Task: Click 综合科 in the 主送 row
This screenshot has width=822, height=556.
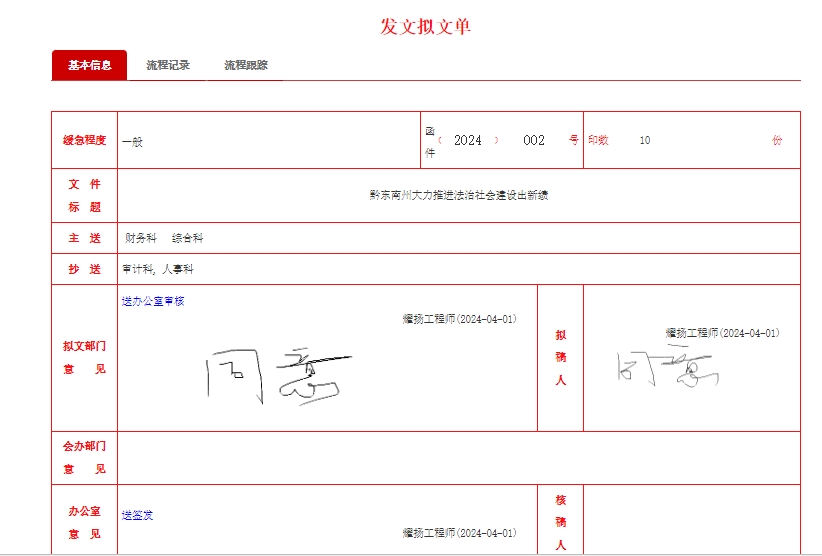Action: click(187, 238)
